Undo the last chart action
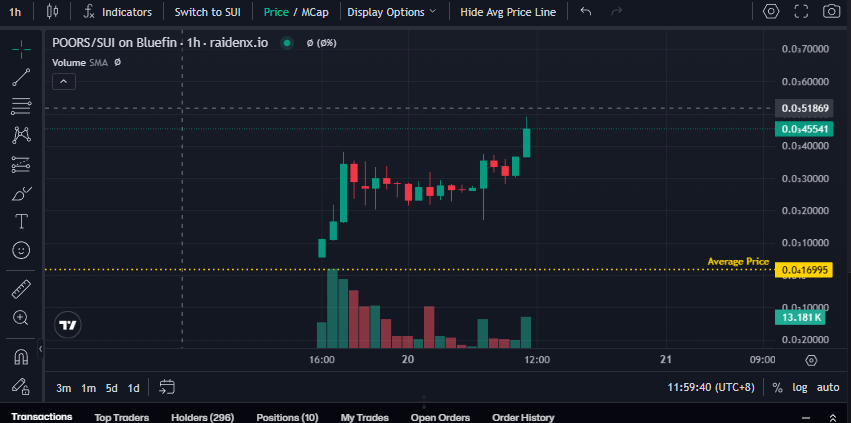Image resolution: width=851 pixels, height=423 pixels. pos(586,11)
